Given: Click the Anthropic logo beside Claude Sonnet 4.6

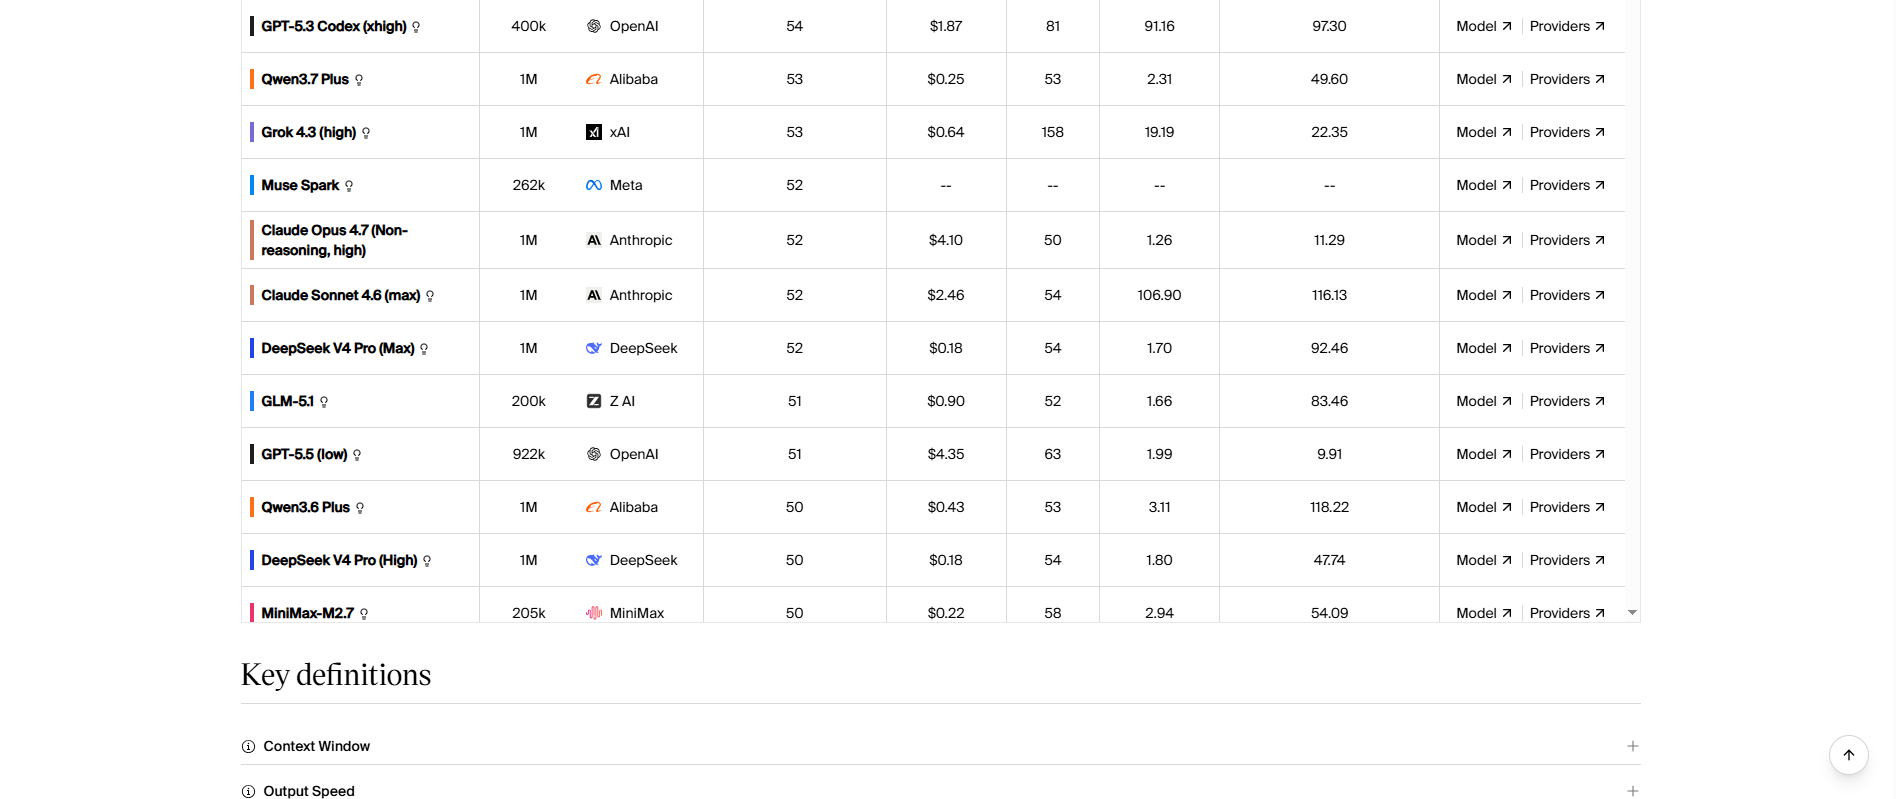Looking at the screenshot, I should click(594, 295).
